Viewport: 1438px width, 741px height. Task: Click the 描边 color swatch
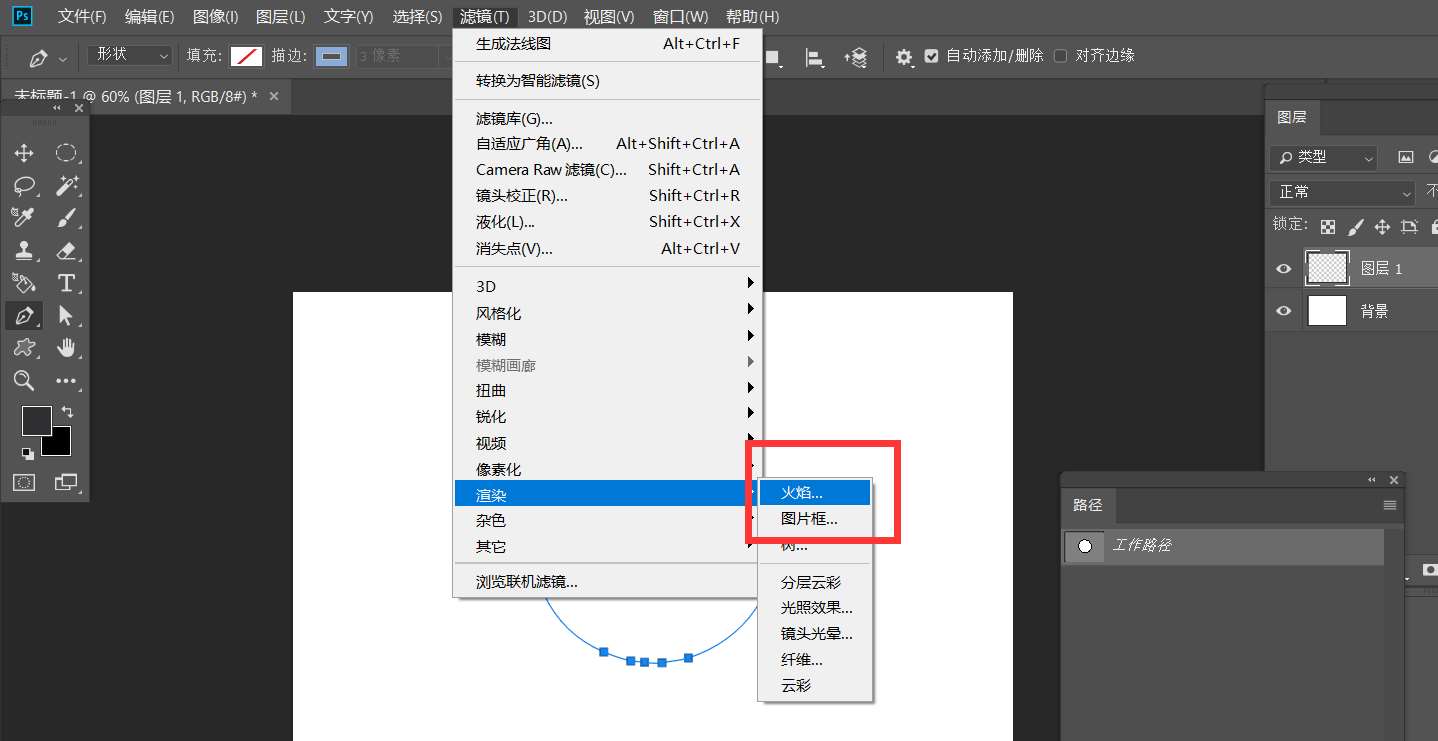click(331, 56)
